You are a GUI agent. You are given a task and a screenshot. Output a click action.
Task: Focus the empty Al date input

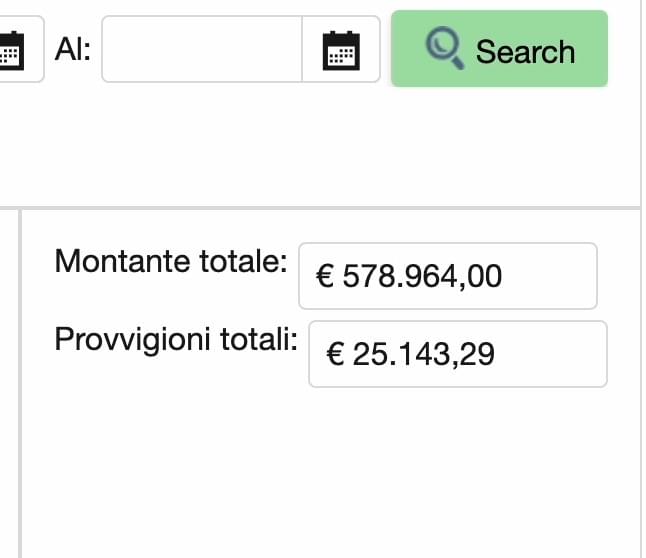point(202,49)
